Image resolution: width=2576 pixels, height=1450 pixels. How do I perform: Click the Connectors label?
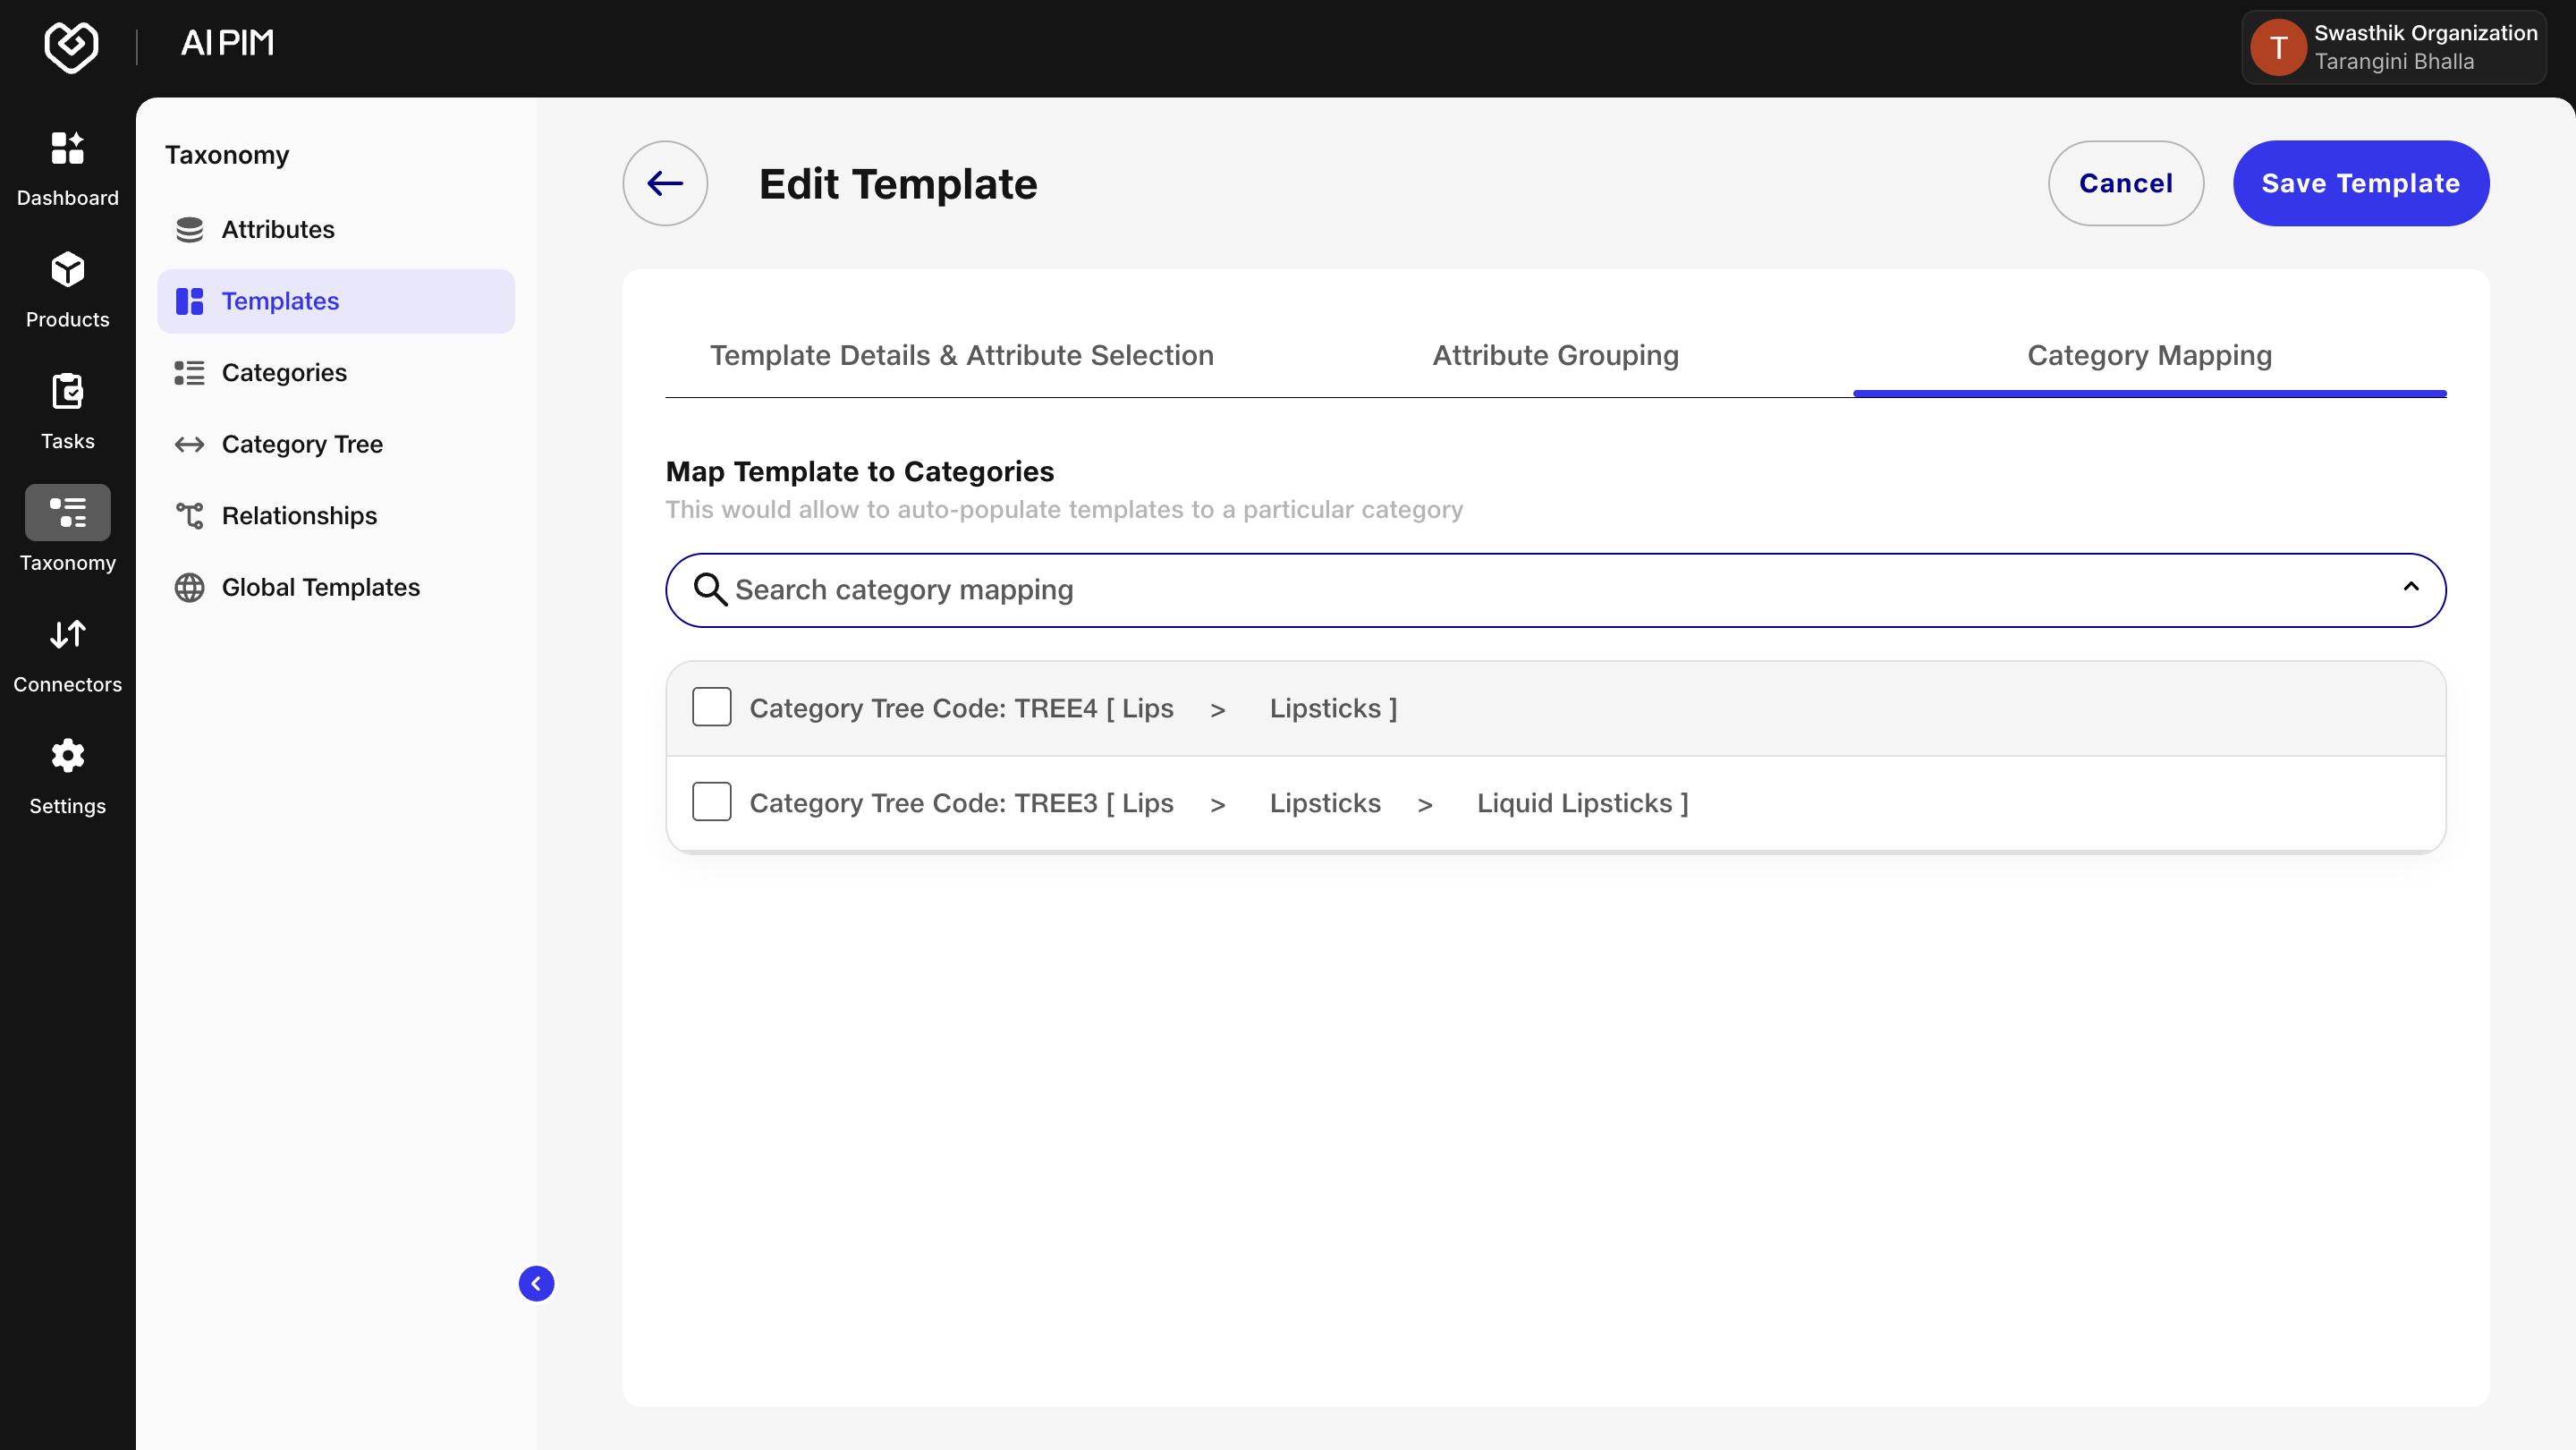tap(67, 685)
